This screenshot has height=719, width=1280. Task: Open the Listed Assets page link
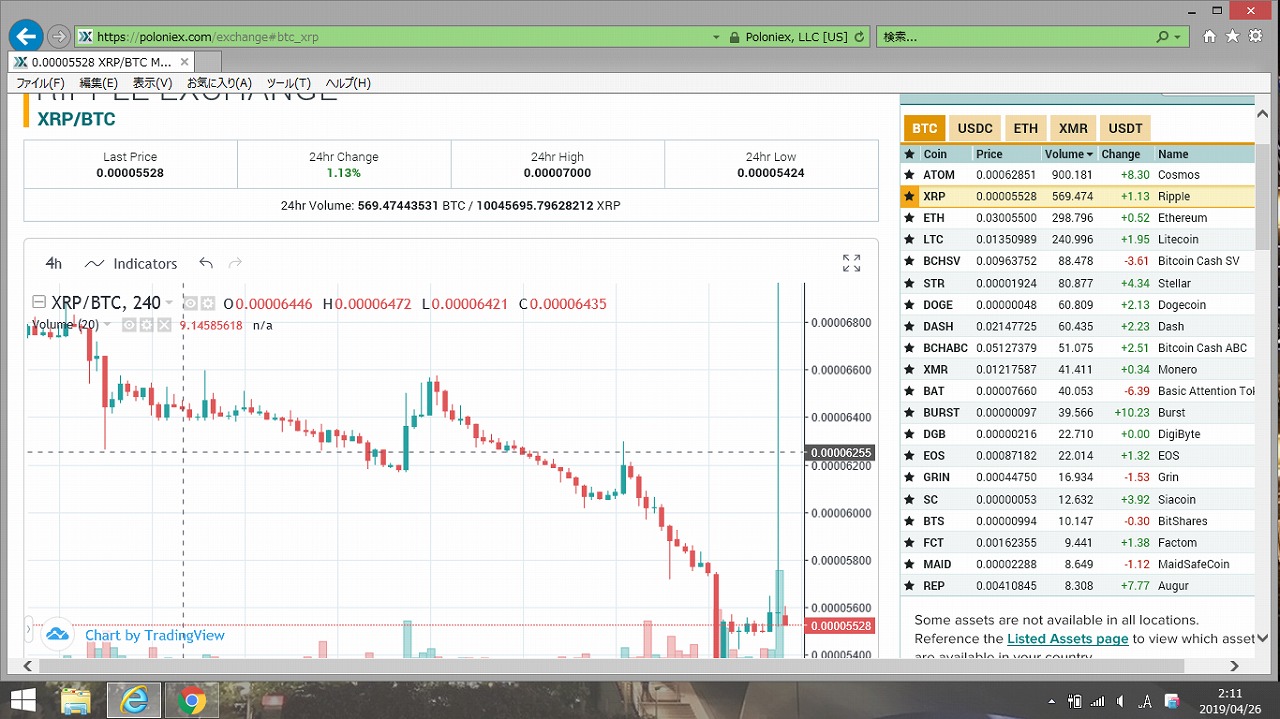(1067, 638)
